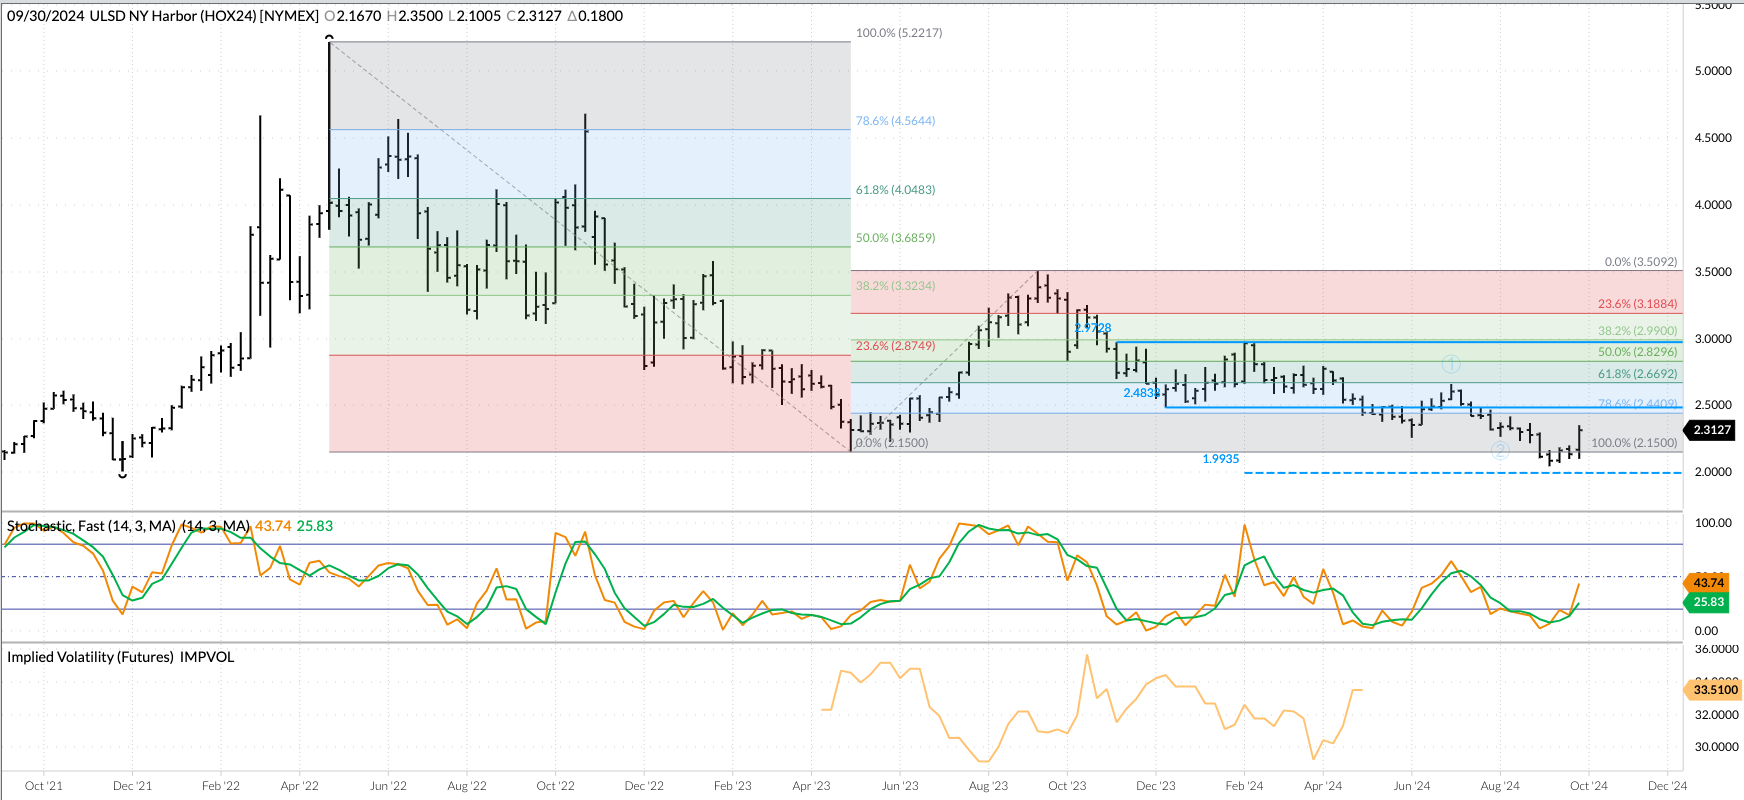Screen dimensions: 1744x800
Task: Click the high marker above the April 2022 peak
Action: click(329, 38)
